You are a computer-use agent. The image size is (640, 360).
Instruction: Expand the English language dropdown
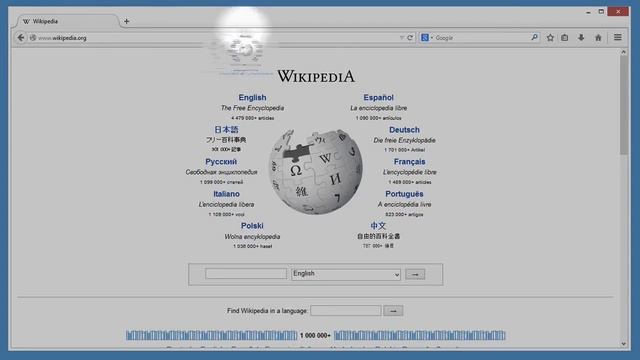pos(346,274)
